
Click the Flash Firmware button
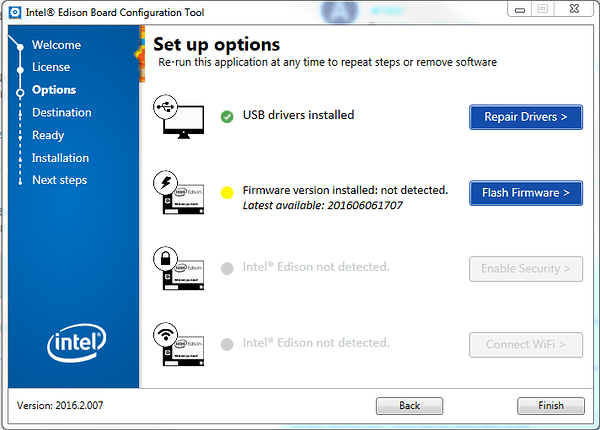tap(526, 193)
